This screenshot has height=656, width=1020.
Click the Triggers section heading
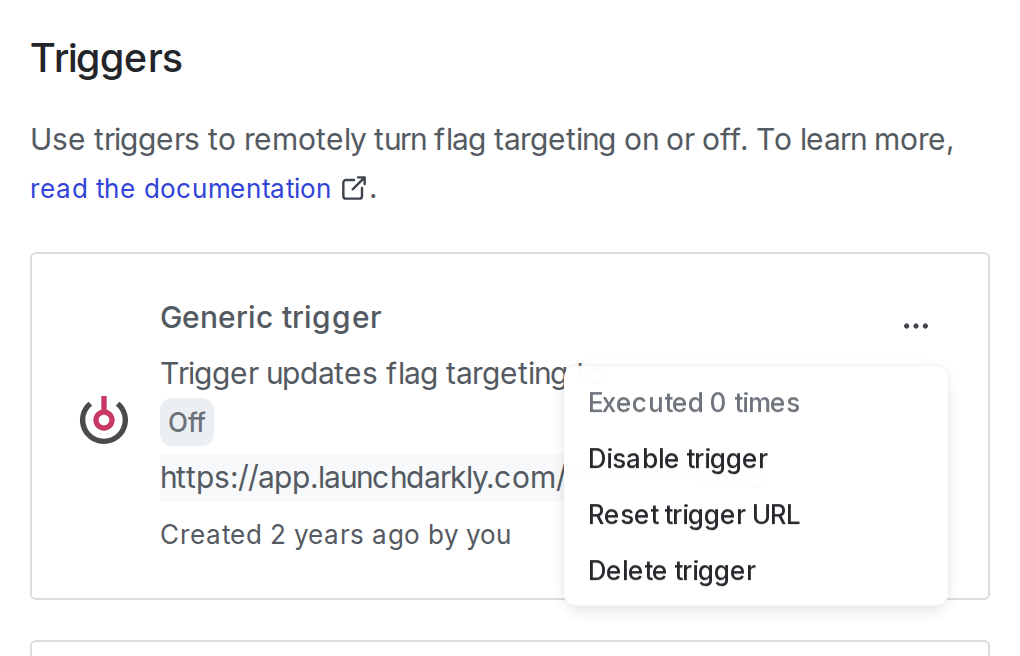click(x=107, y=59)
